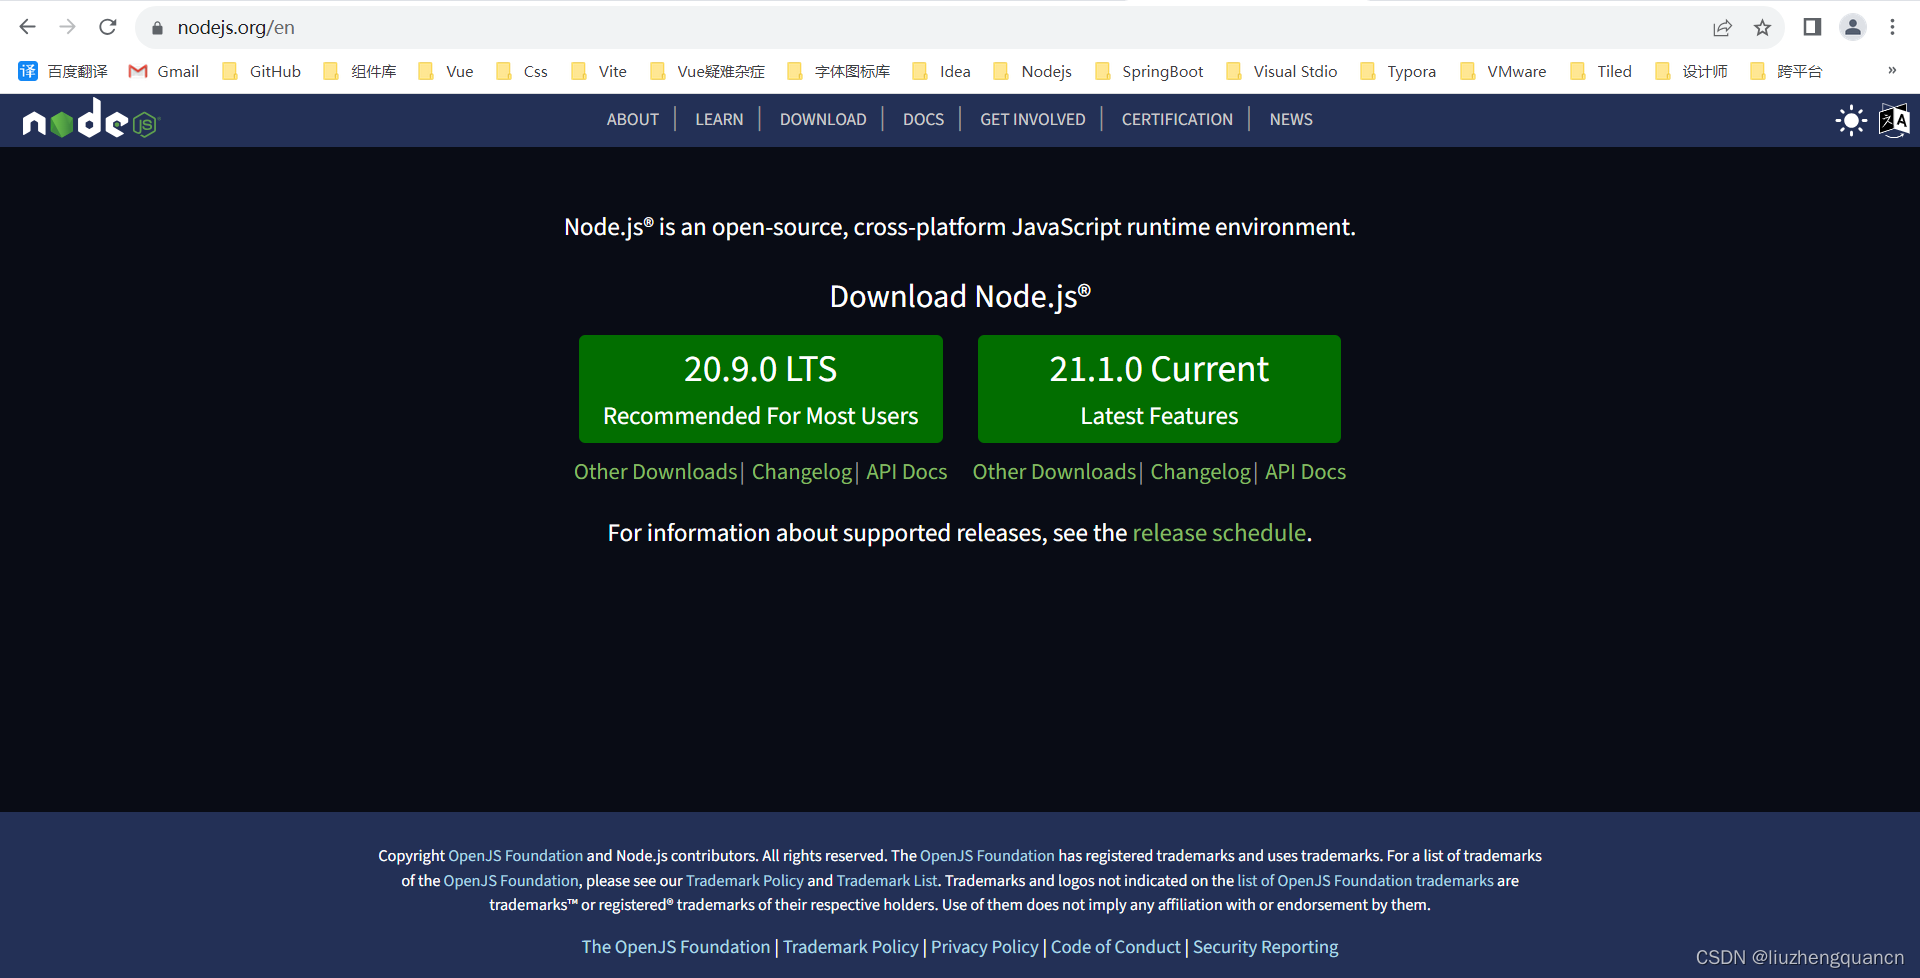Click the share page icon in address bar
Viewport: 1920px width, 978px height.
pos(1722,28)
